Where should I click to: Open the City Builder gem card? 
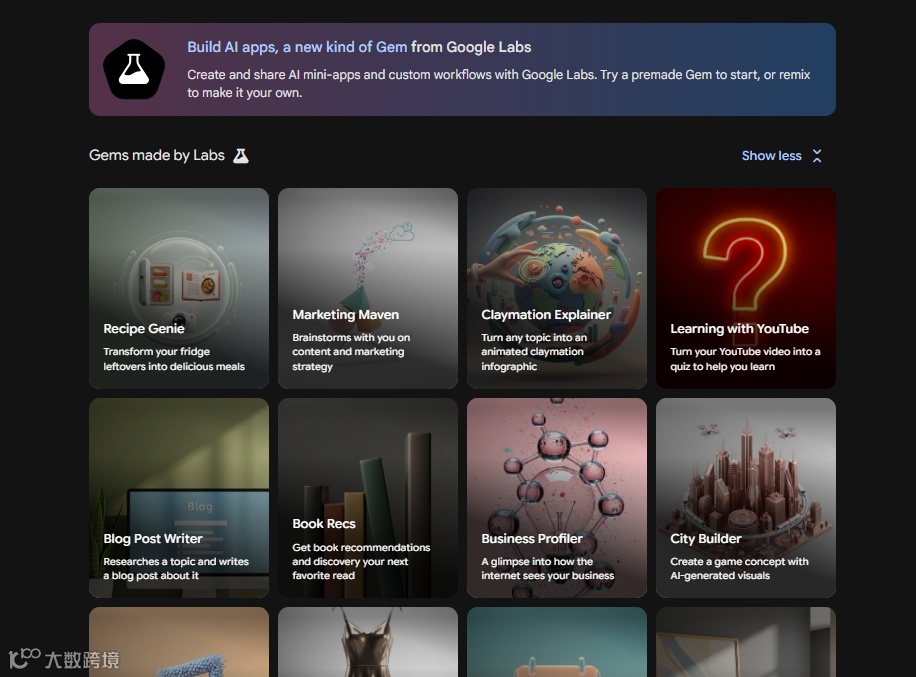(x=745, y=498)
